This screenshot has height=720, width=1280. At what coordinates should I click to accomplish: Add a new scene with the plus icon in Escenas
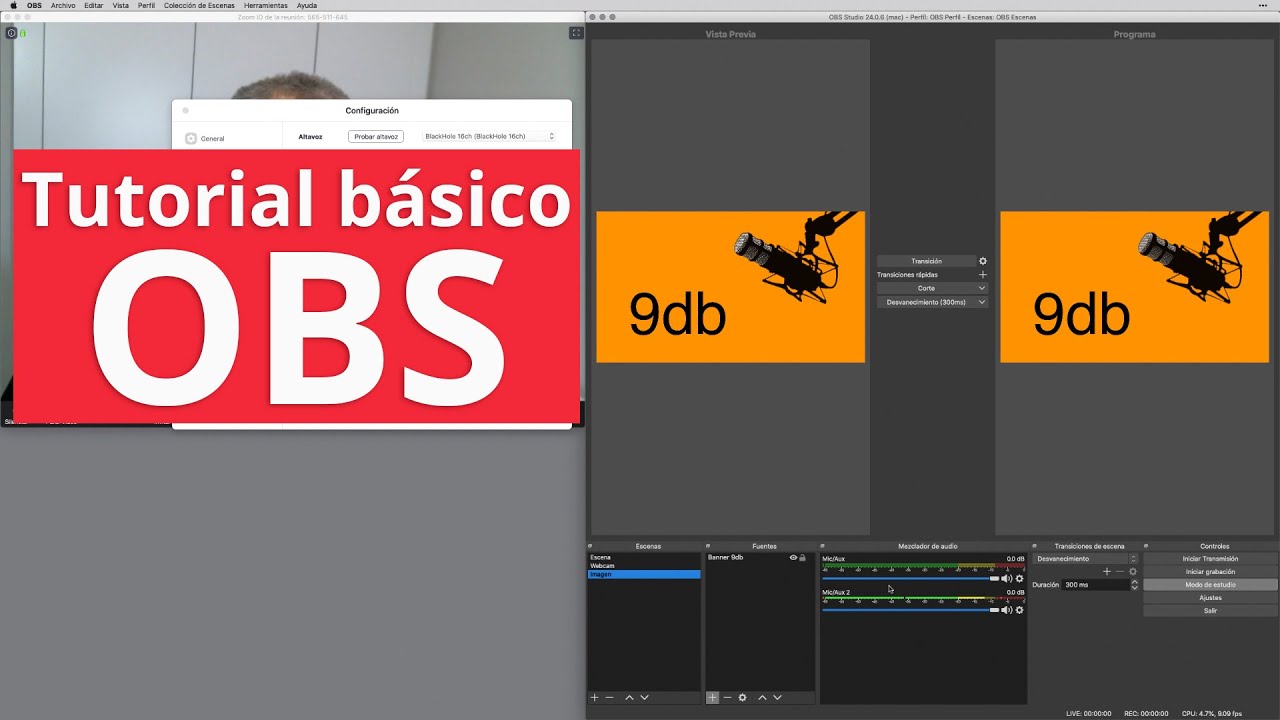pos(594,697)
